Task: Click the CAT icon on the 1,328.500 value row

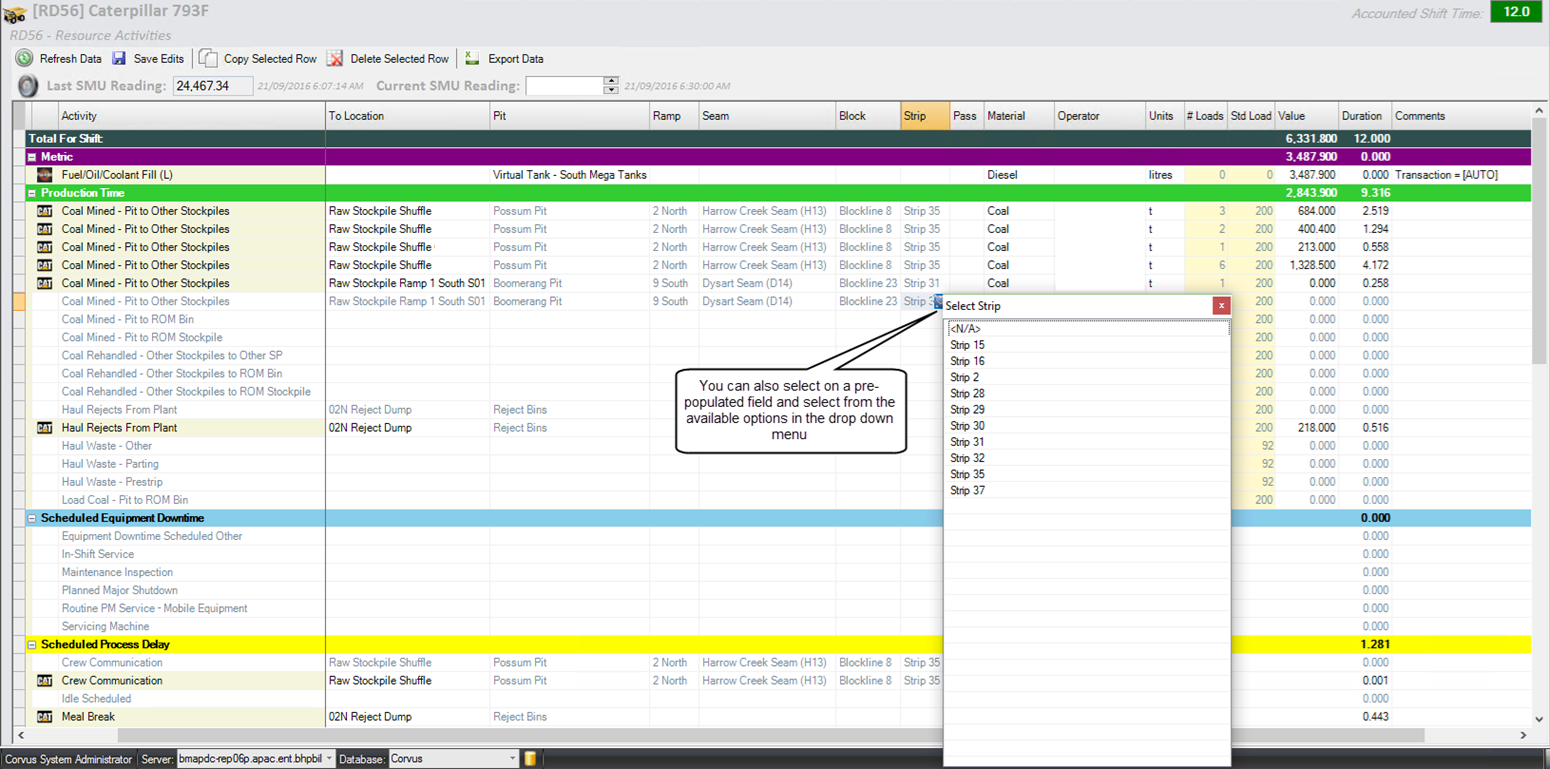Action: point(44,265)
